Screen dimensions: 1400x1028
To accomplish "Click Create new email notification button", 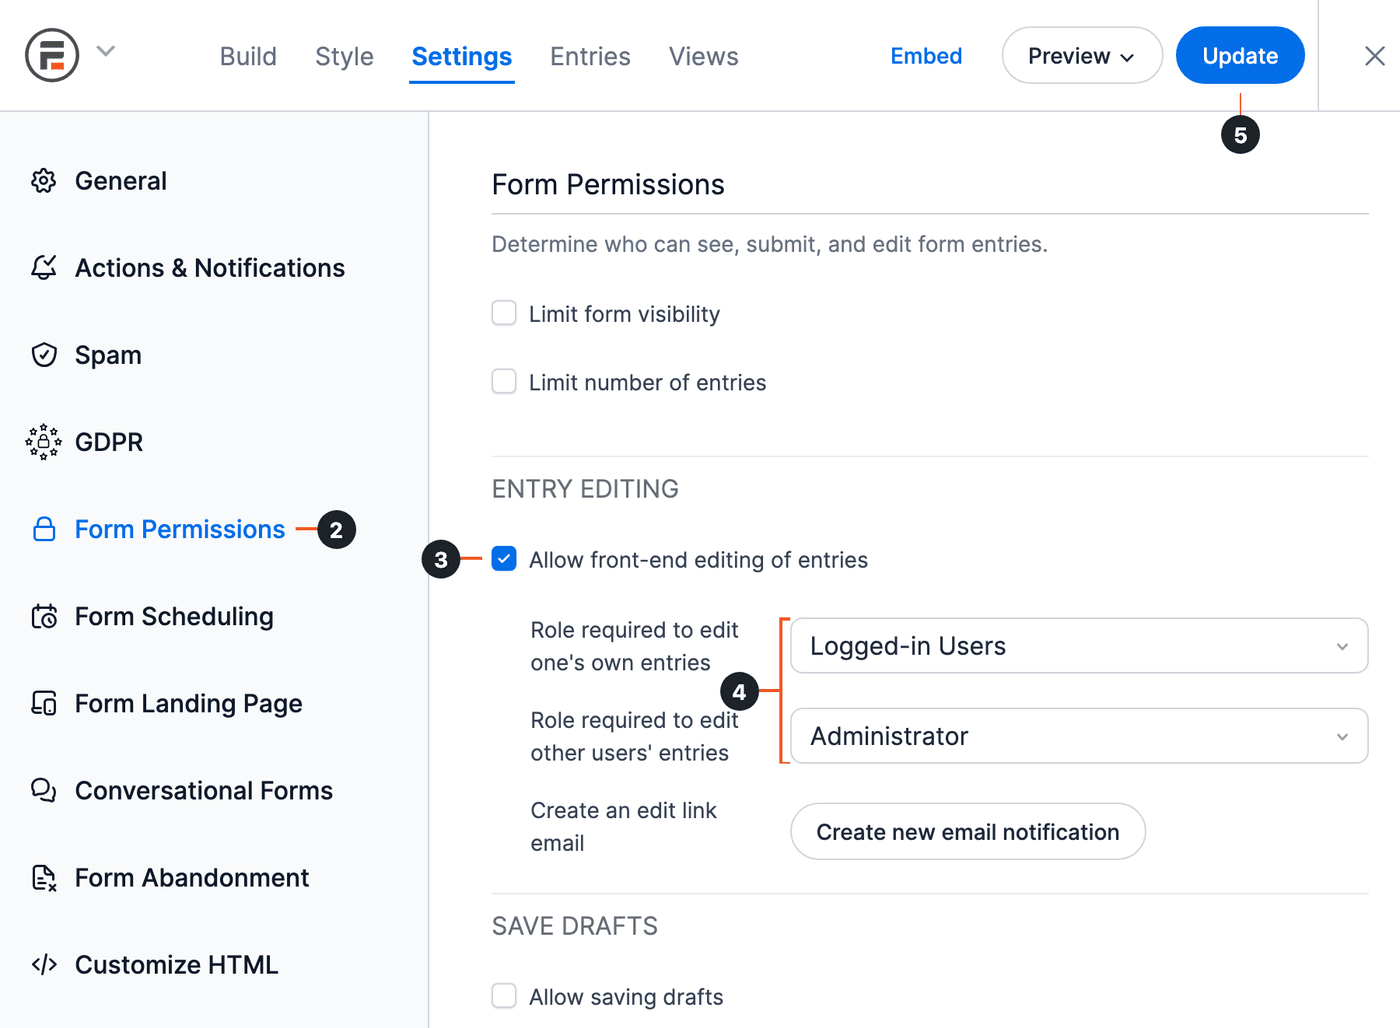I will tap(968, 832).
